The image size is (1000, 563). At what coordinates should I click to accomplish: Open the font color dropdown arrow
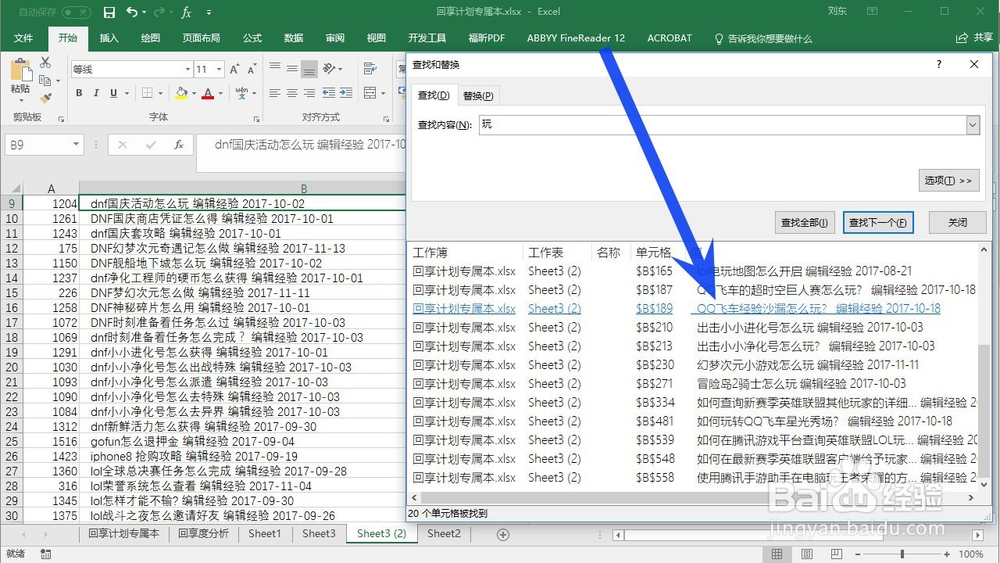pos(221,94)
